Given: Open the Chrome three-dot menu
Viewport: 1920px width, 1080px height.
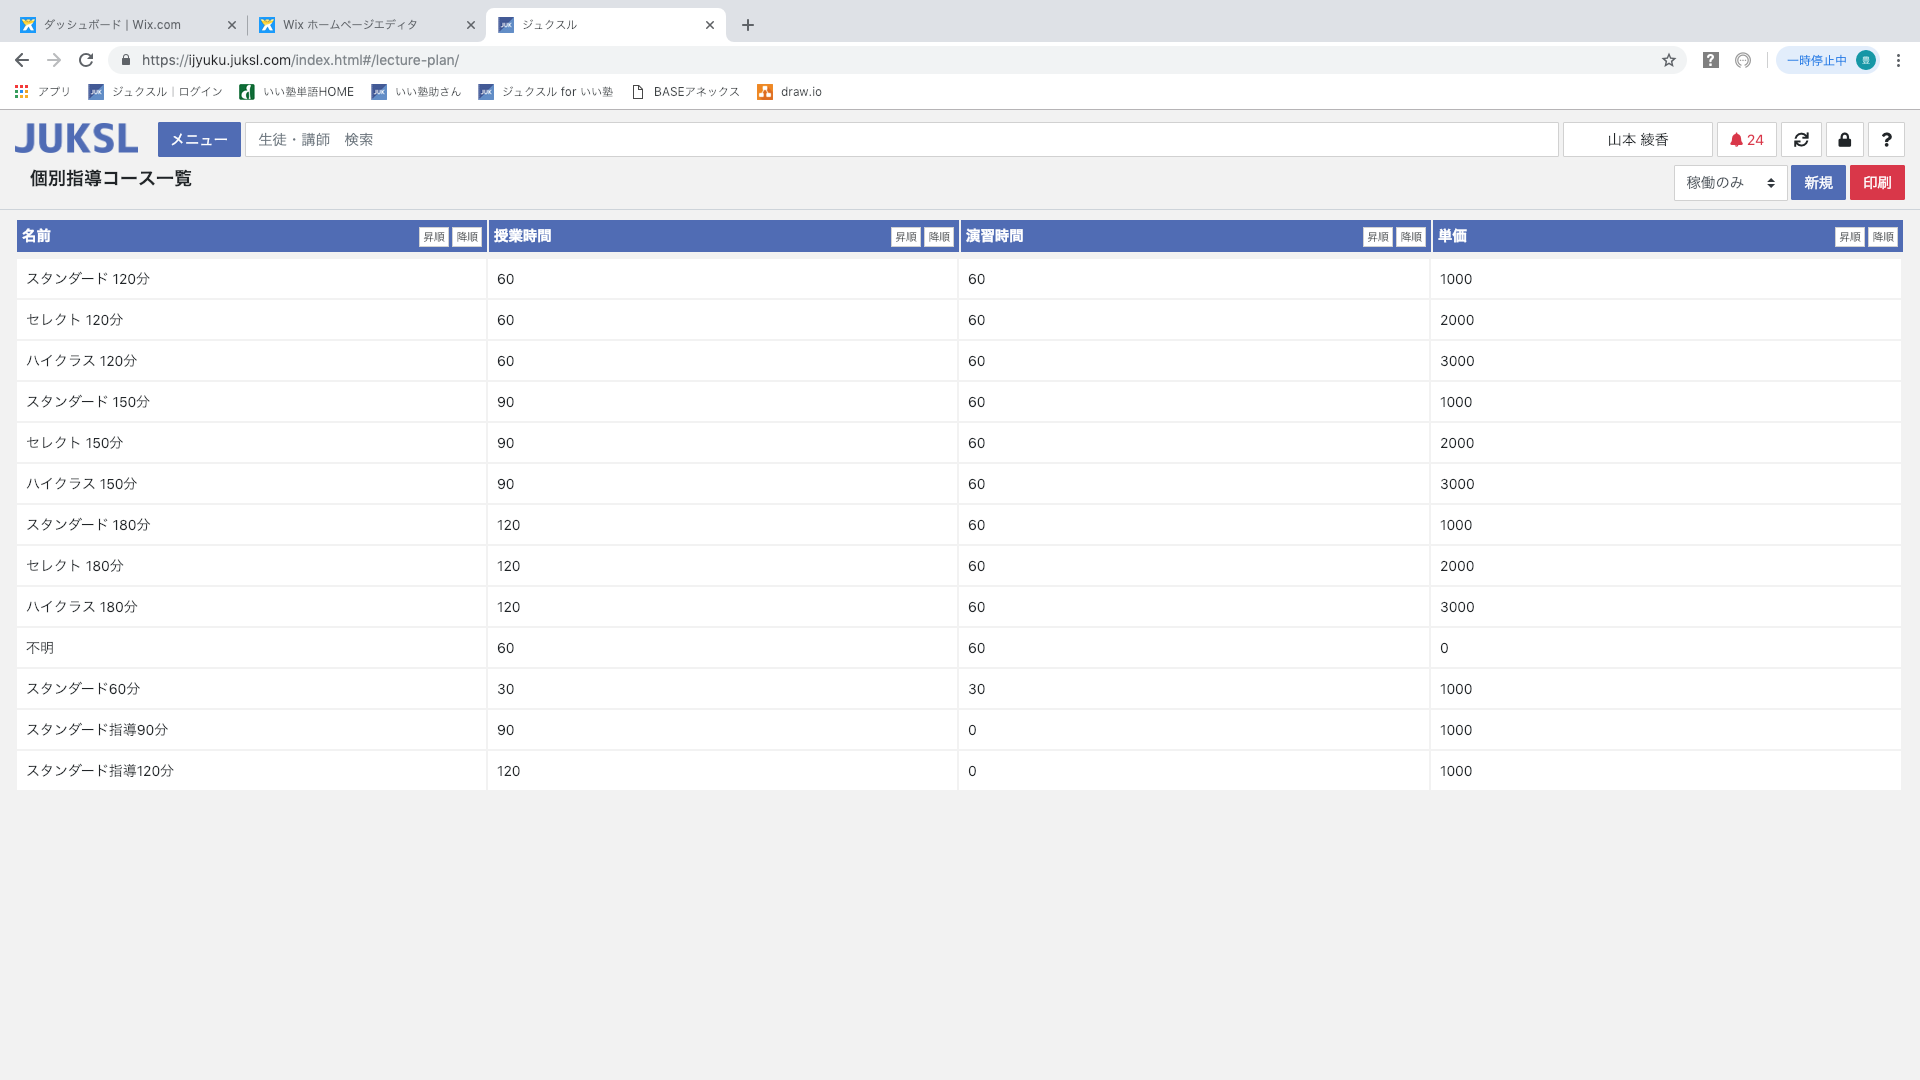Looking at the screenshot, I should point(1898,60).
